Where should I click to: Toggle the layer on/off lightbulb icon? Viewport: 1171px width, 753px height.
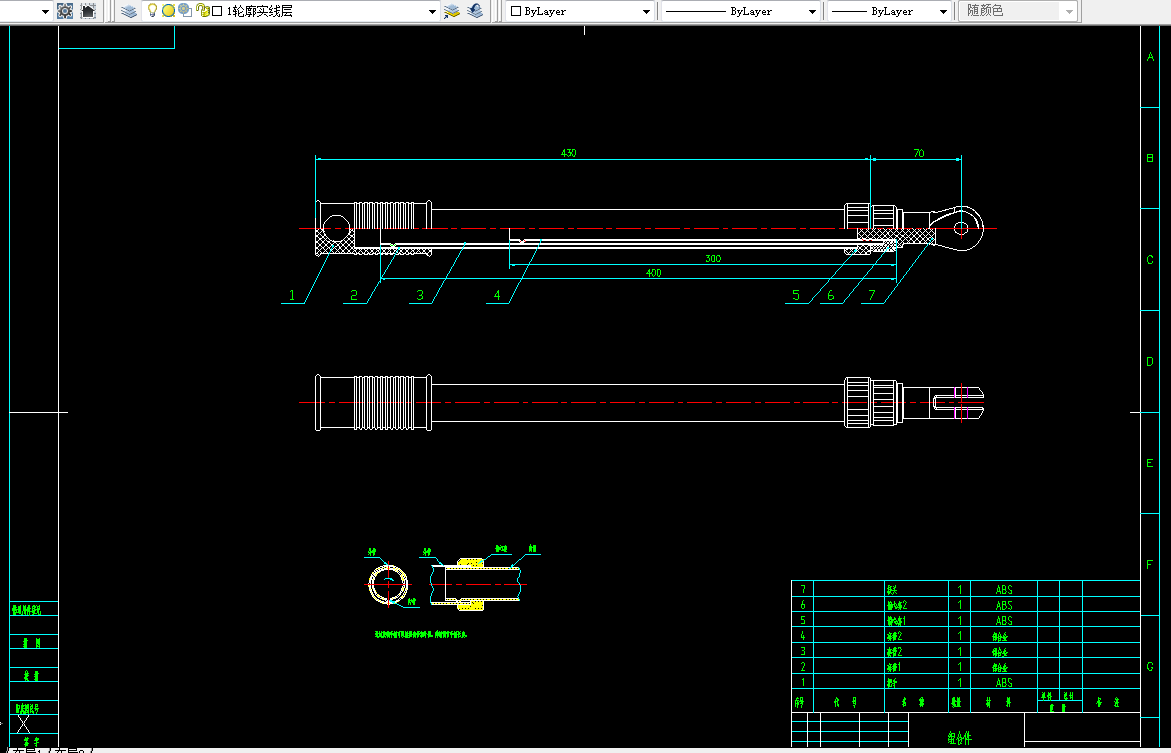click(x=152, y=10)
